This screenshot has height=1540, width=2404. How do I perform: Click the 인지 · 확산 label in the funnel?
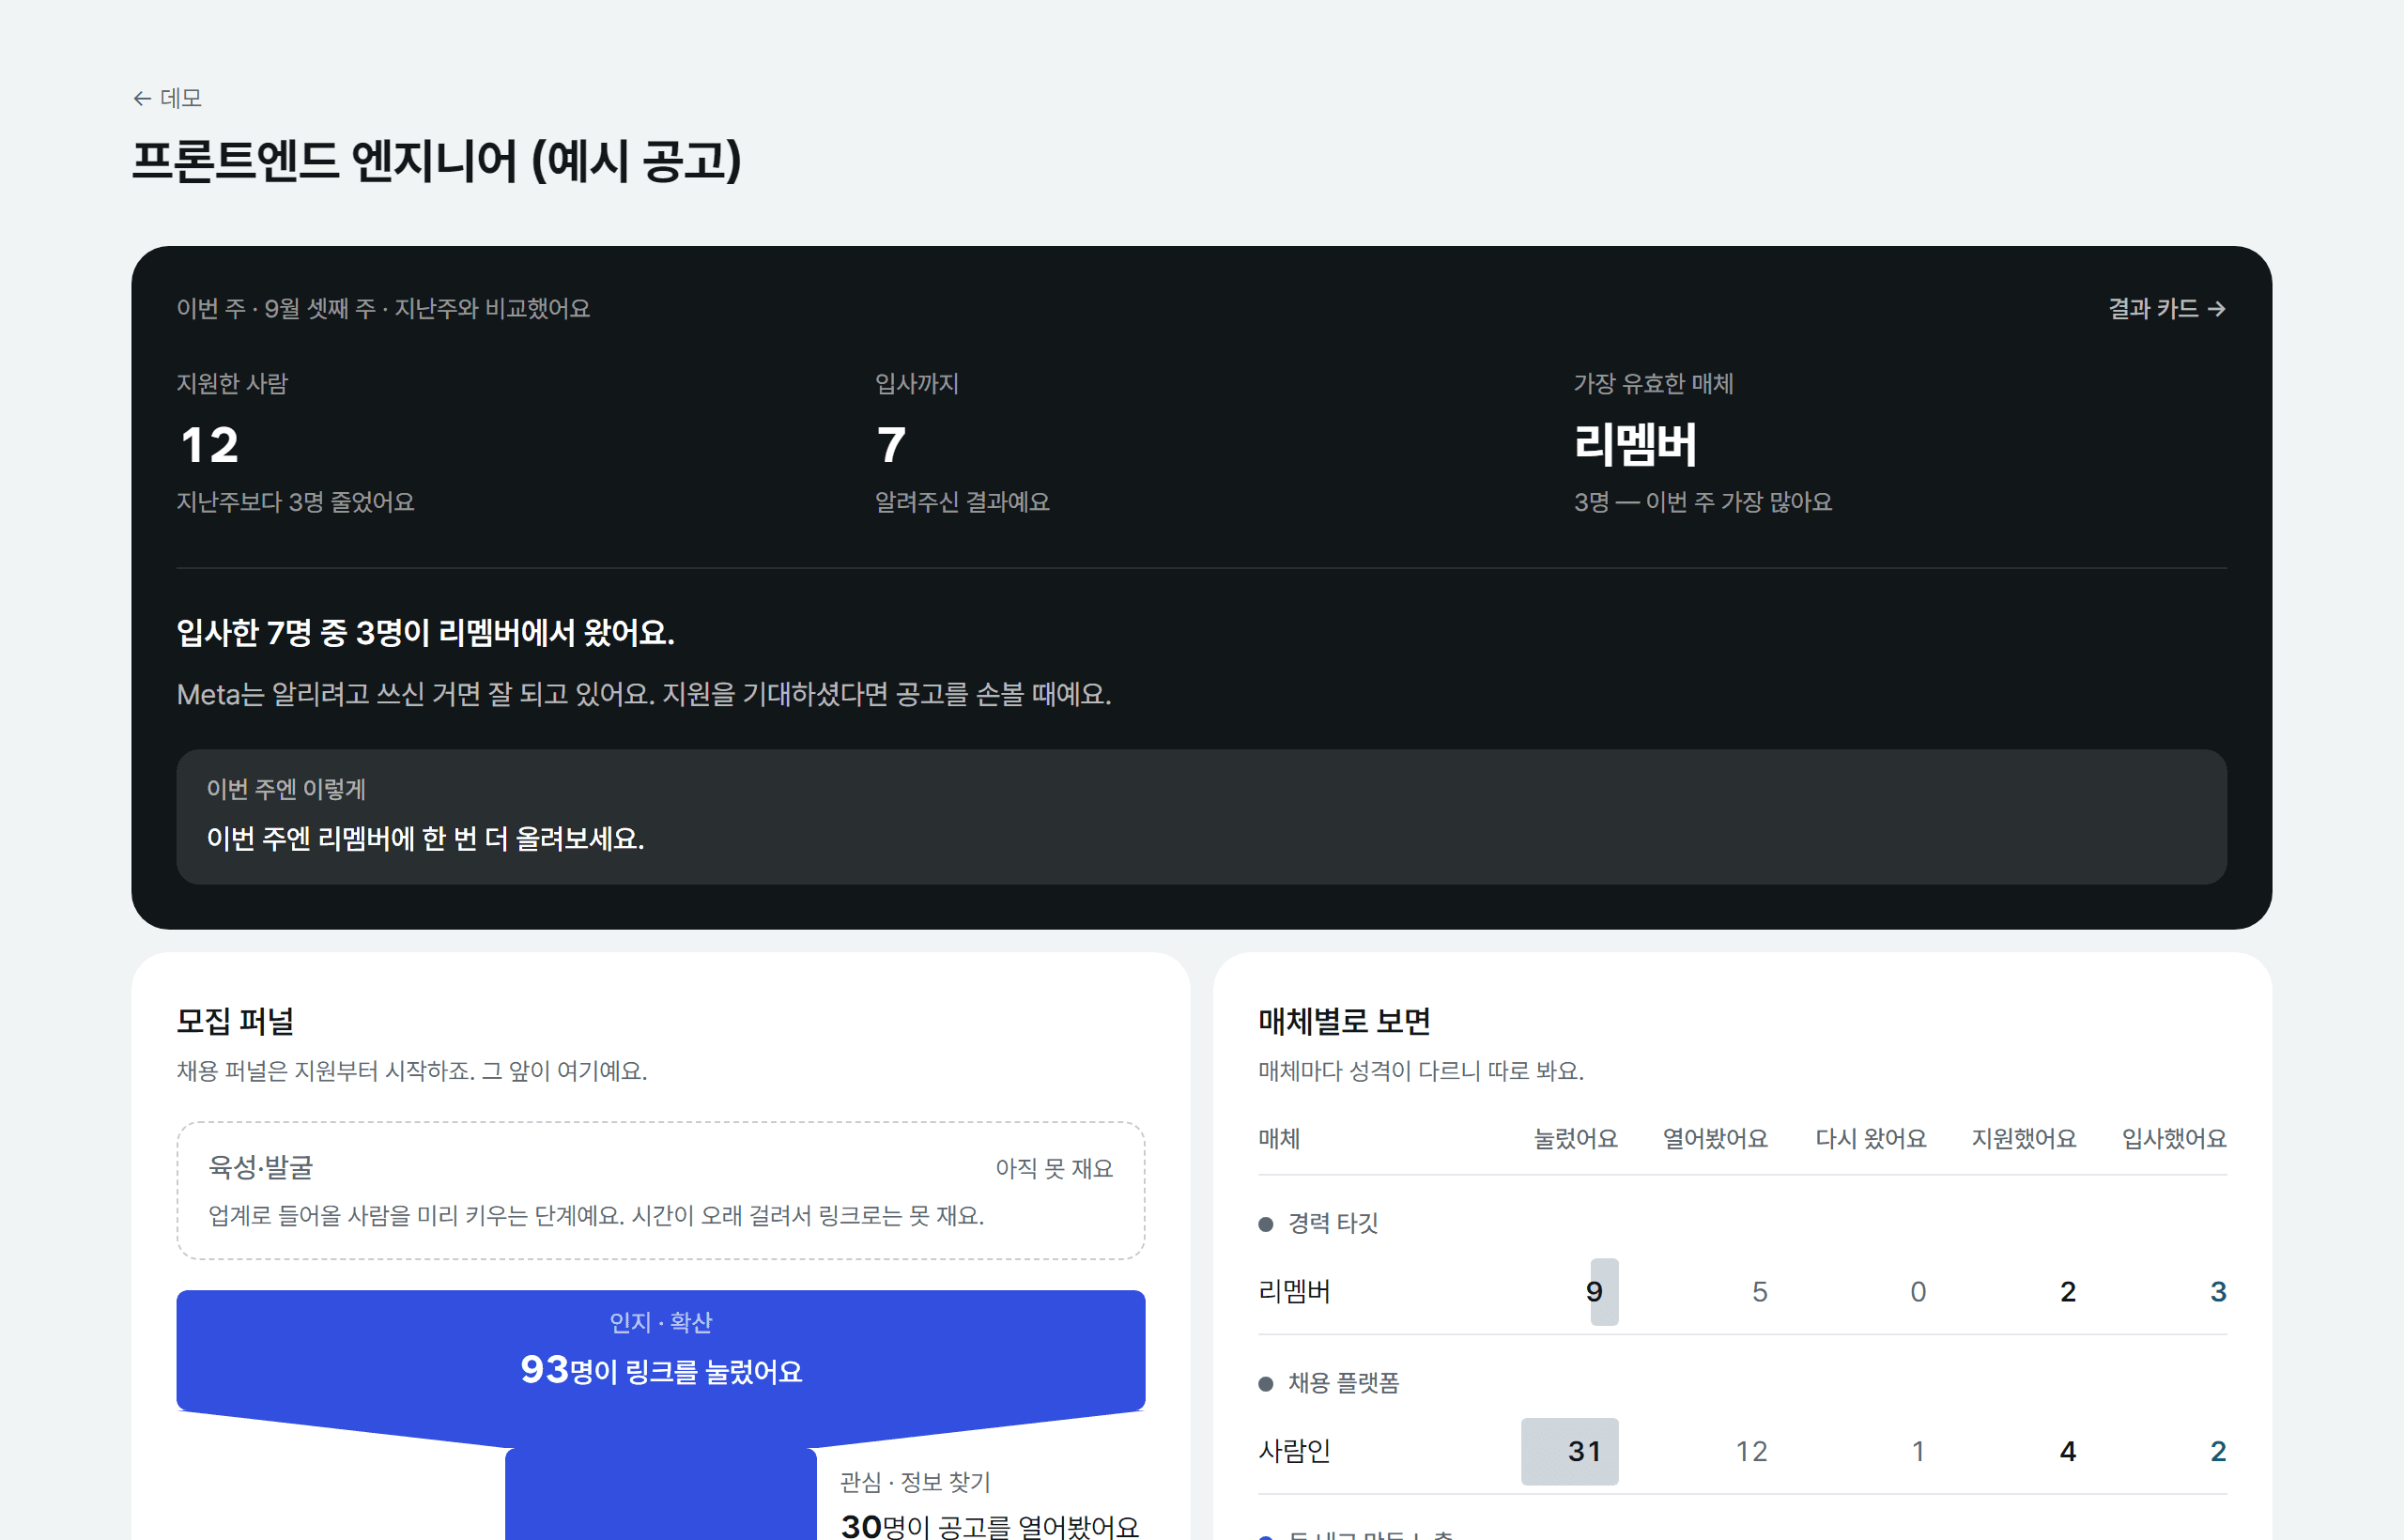pos(661,1322)
